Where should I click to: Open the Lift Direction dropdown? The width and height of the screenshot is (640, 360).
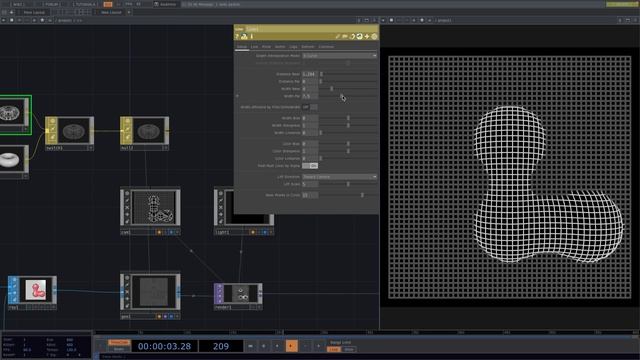340,177
